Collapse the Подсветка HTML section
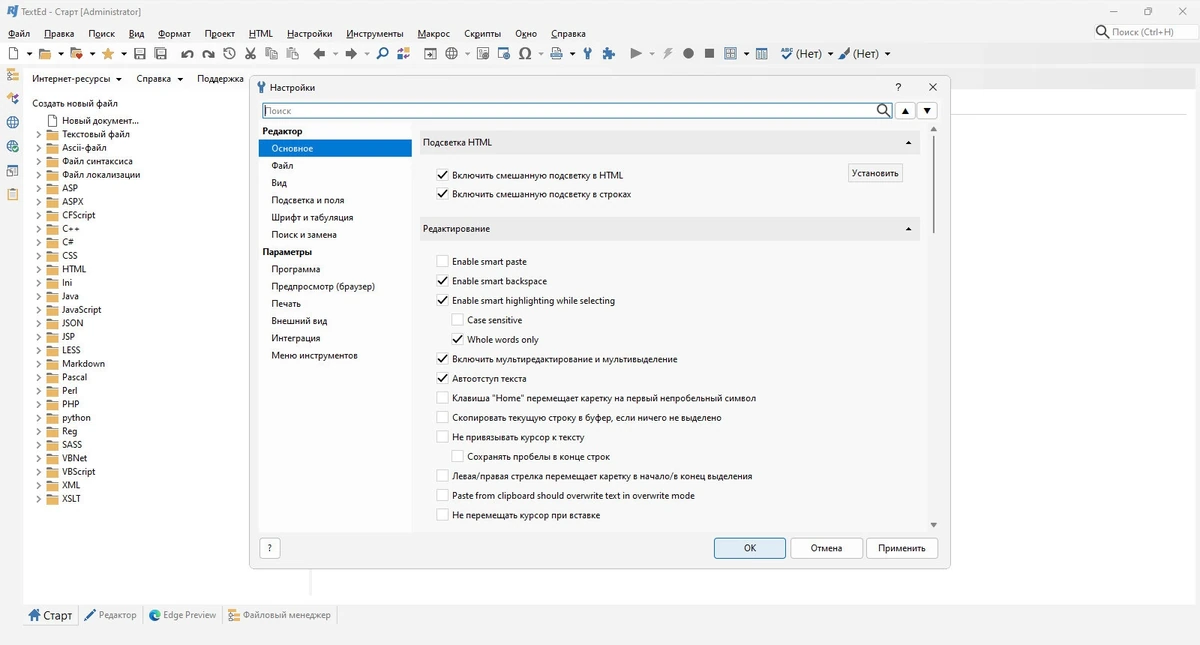 click(x=908, y=143)
